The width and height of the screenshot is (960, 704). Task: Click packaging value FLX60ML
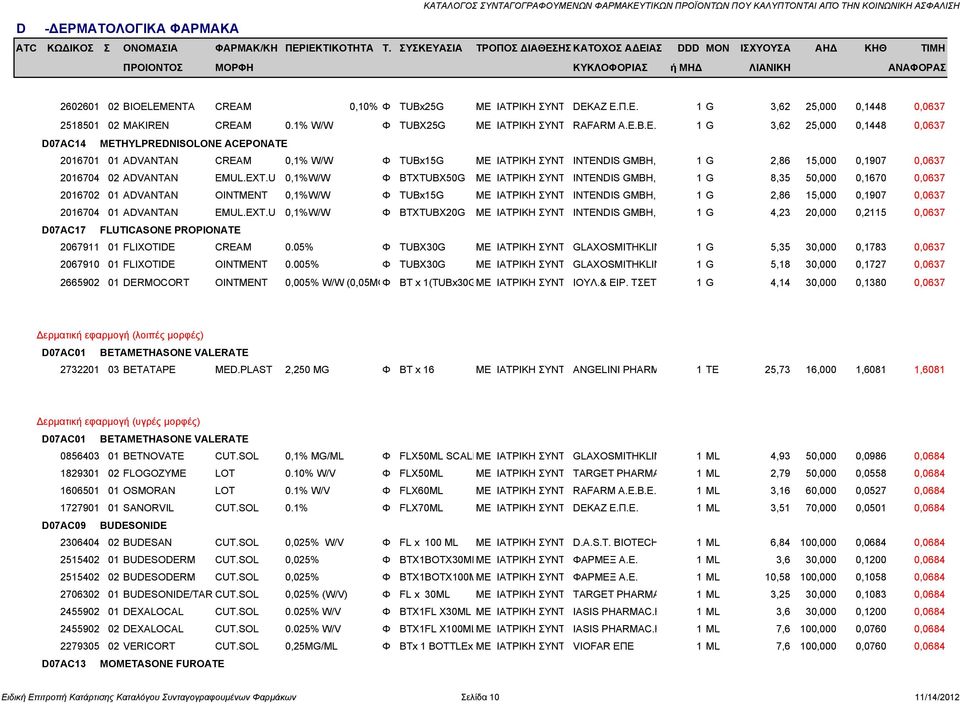coord(421,490)
